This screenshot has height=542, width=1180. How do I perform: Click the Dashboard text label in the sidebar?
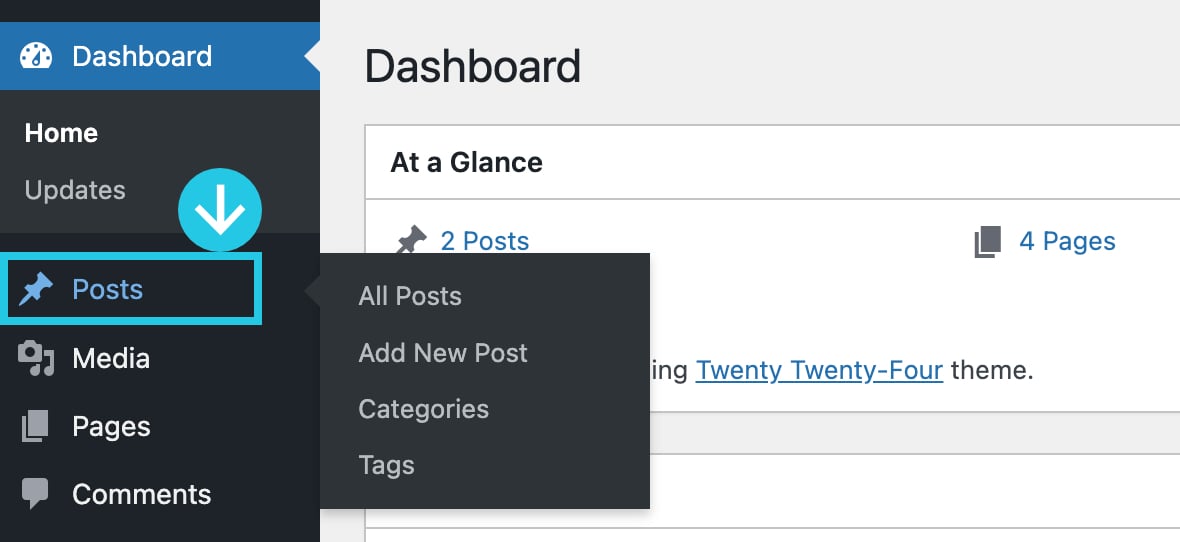[142, 56]
